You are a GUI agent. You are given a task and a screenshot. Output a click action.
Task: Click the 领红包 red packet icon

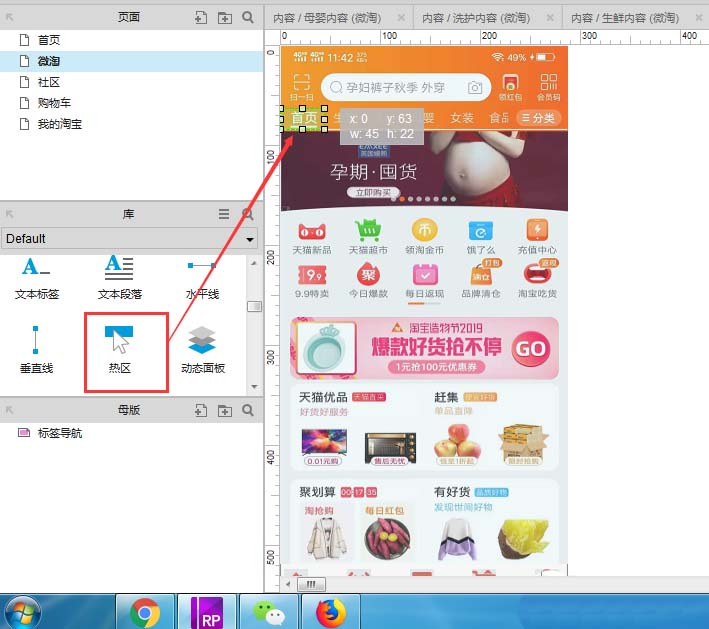point(510,87)
